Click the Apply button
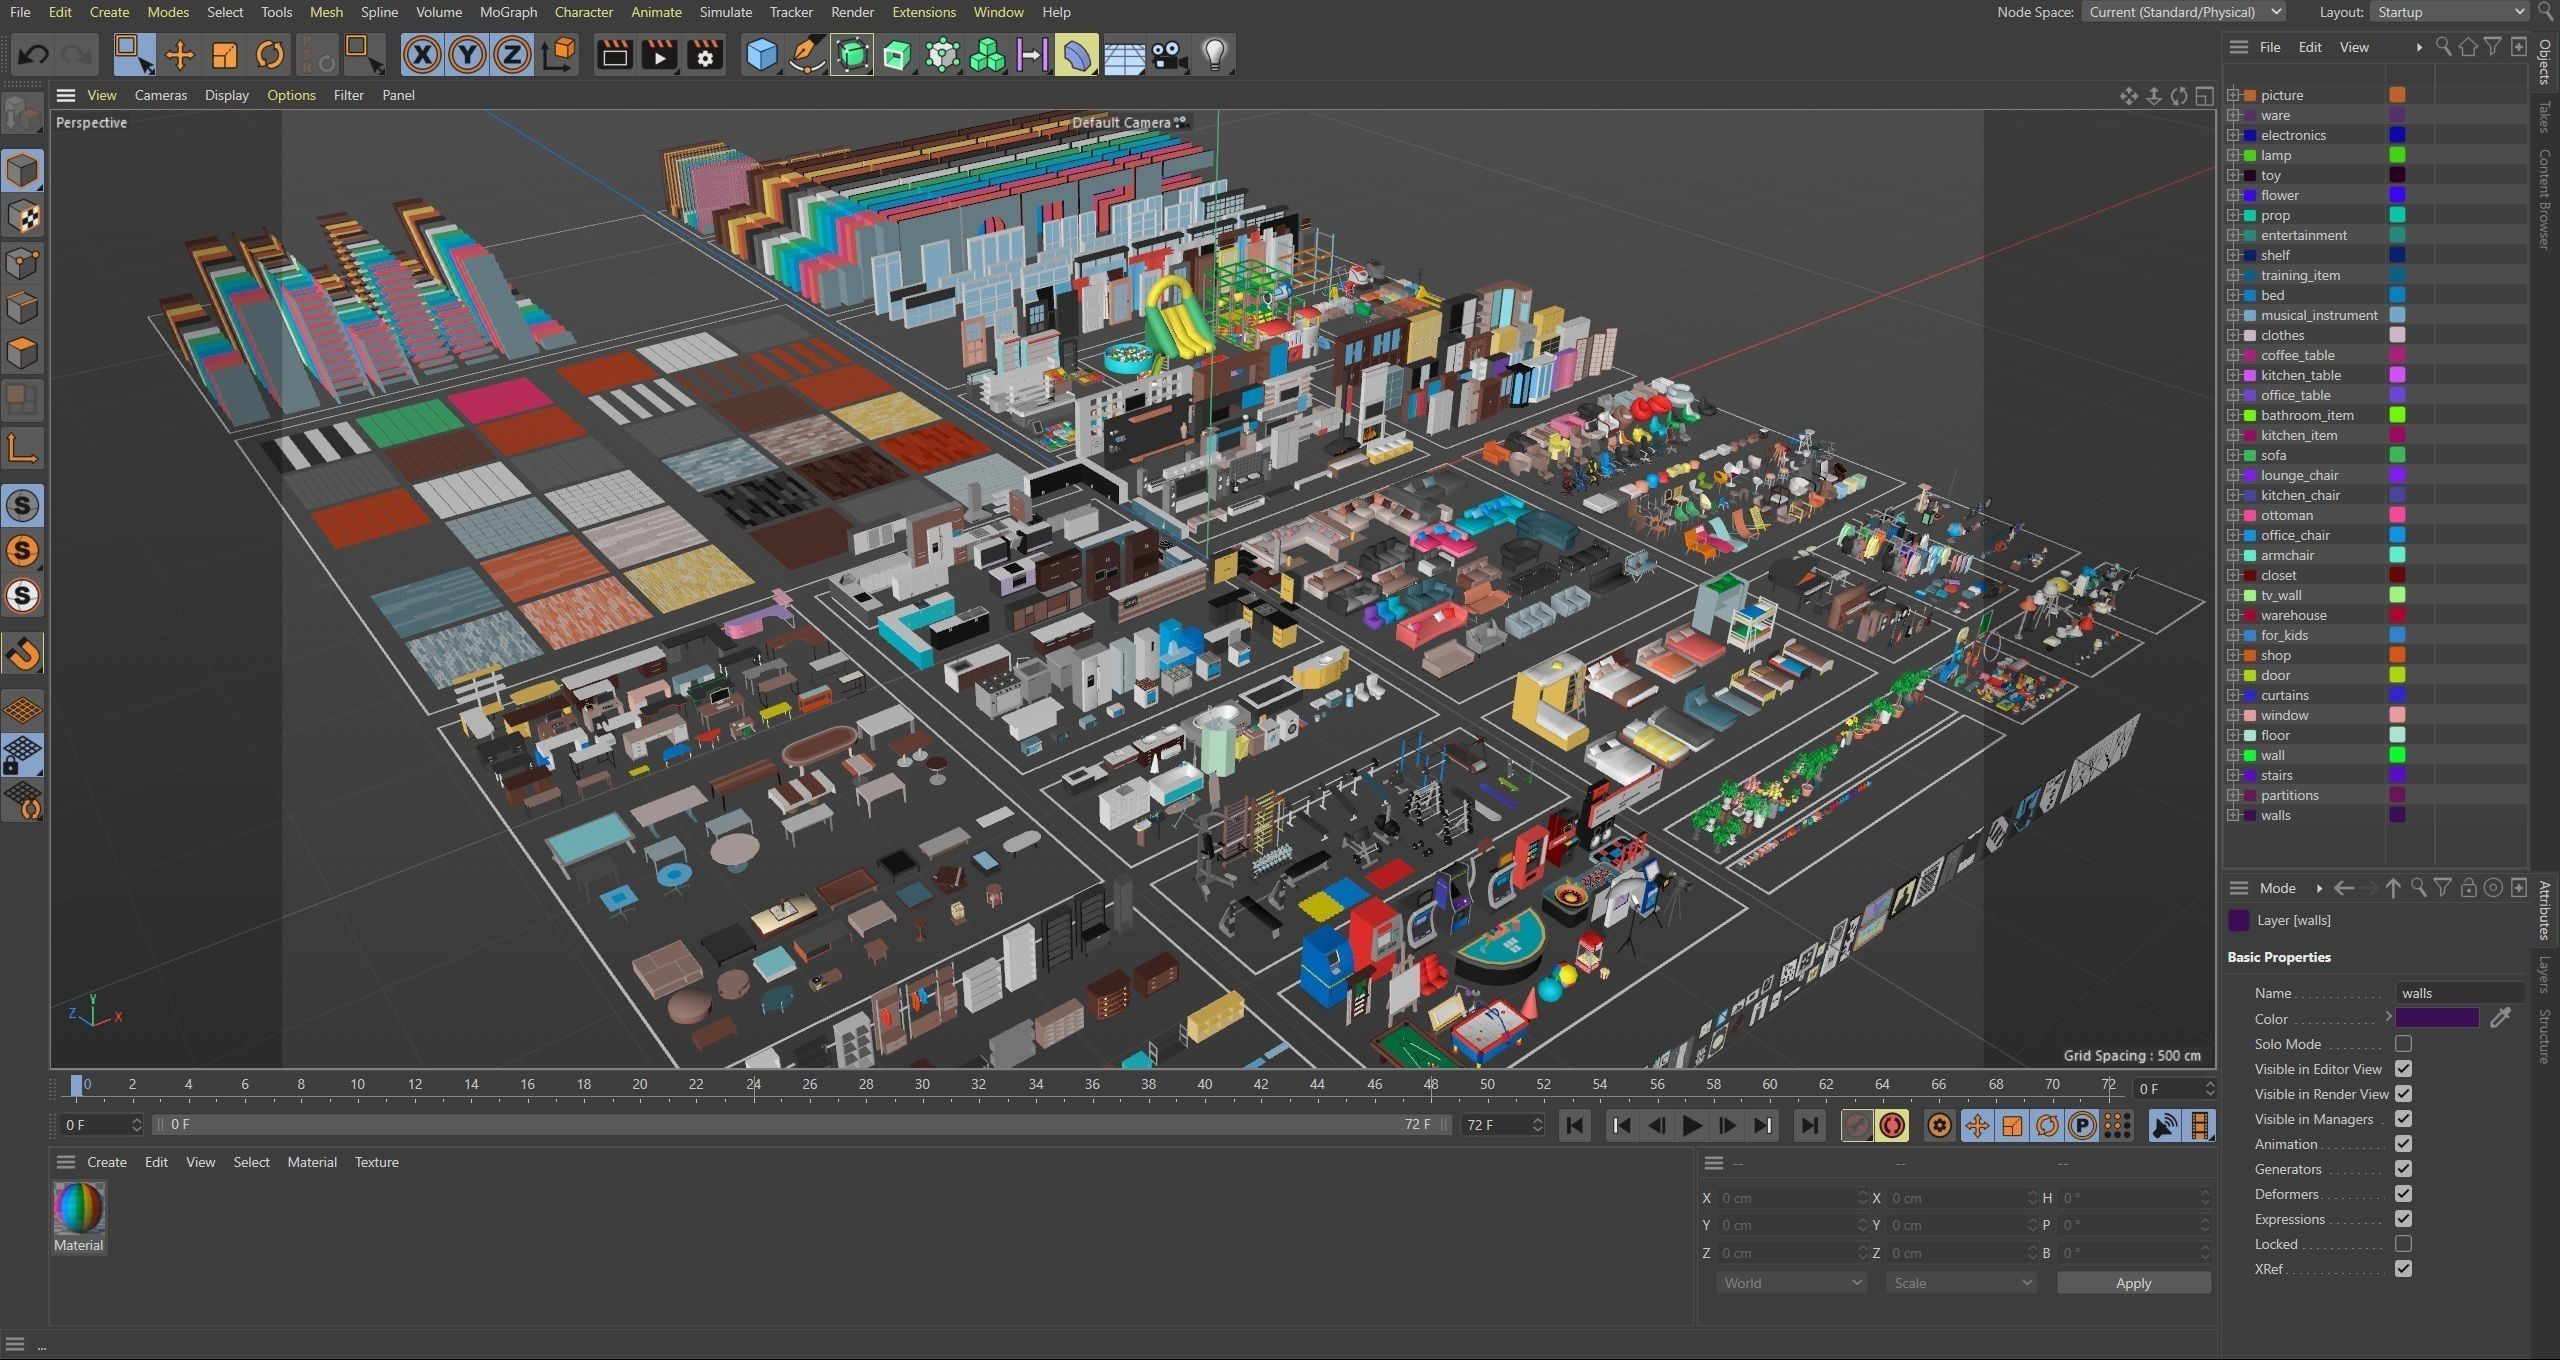Viewport: 2560px width, 1360px height. (2133, 1283)
